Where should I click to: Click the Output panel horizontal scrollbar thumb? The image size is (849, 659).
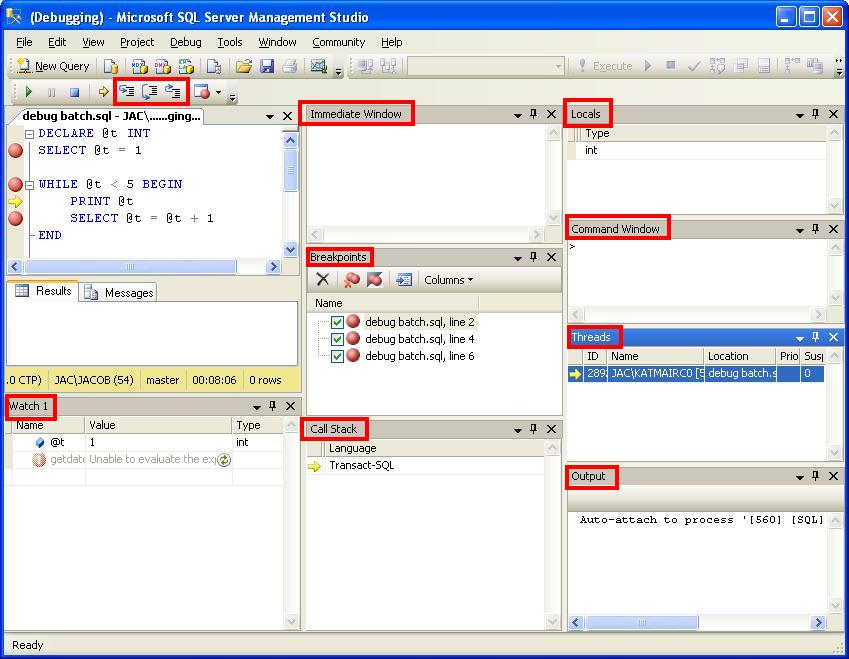click(x=642, y=623)
